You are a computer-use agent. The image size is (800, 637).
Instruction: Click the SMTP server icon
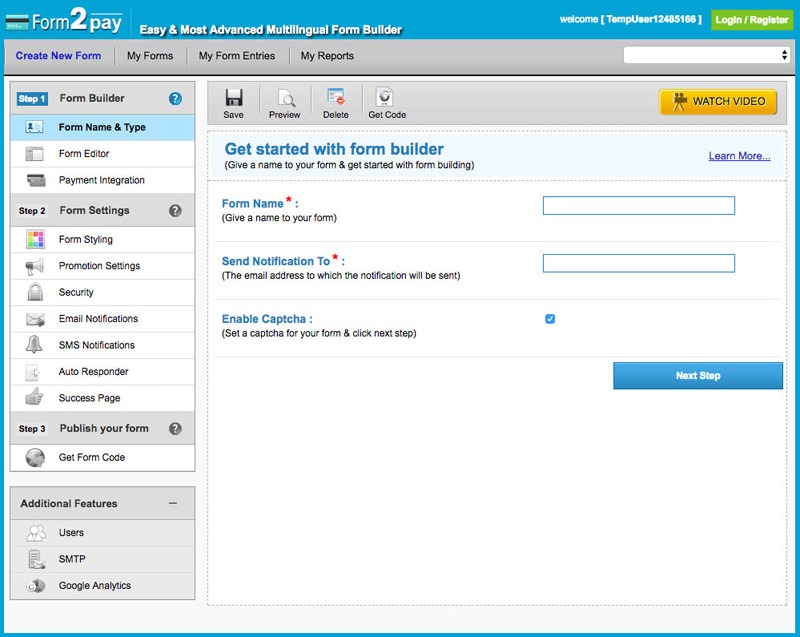point(36,559)
